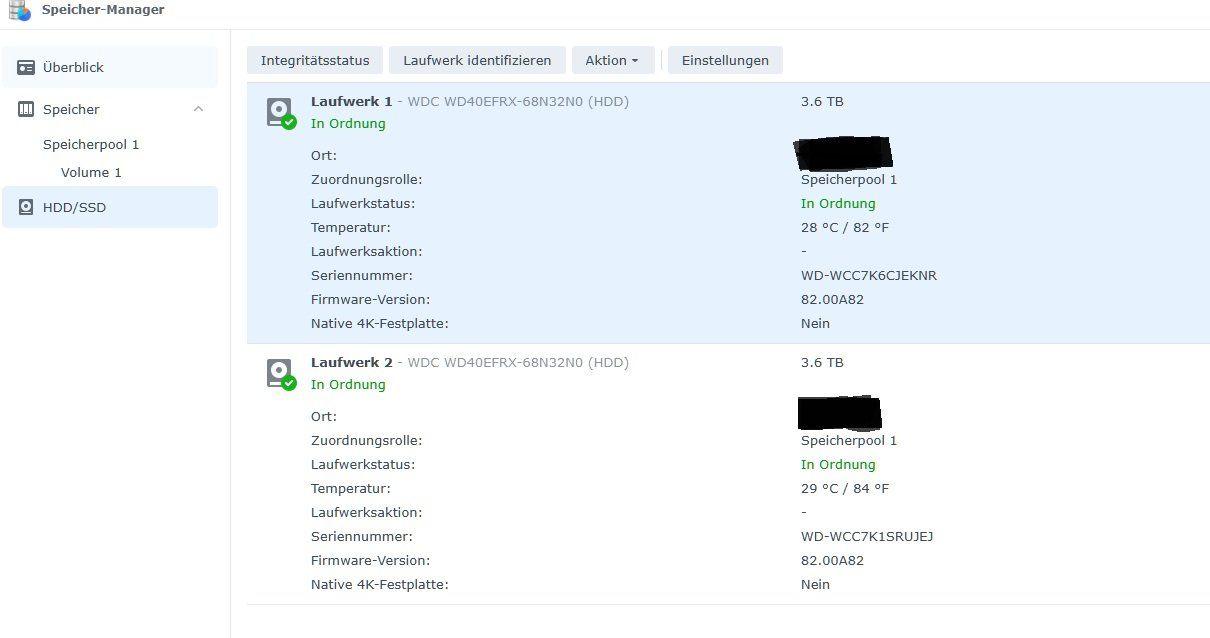
Task: Click serial number WD-WCC7K6CJEKNR
Action: coord(869,275)
